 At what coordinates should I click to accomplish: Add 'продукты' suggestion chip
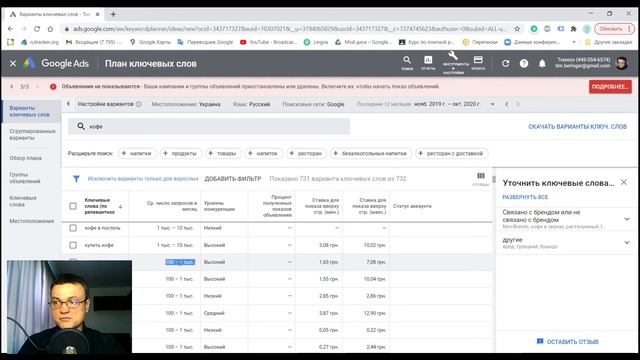180,153
